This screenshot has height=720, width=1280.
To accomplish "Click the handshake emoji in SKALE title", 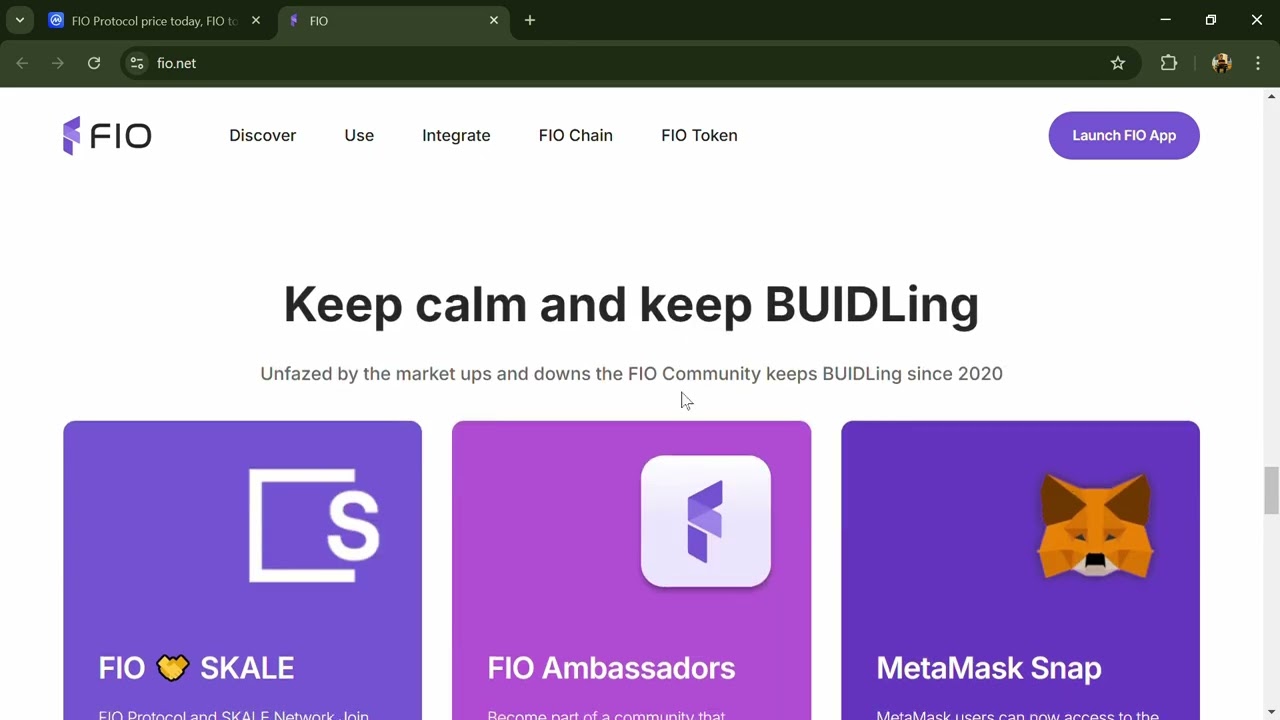I will [x=172, y=668].
